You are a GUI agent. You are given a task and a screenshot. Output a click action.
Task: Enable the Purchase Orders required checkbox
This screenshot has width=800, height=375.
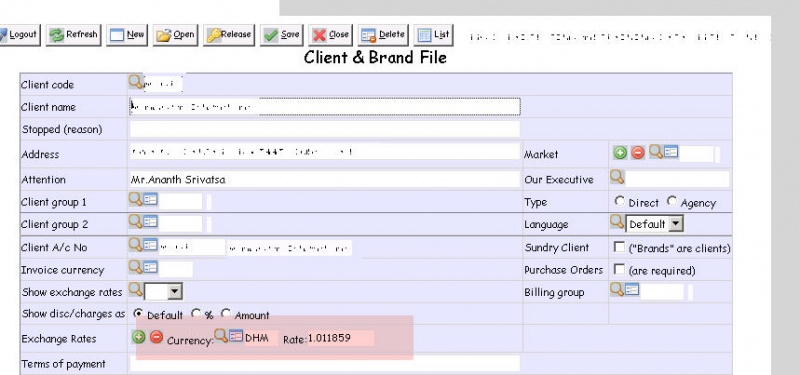(x=619, y=269)
